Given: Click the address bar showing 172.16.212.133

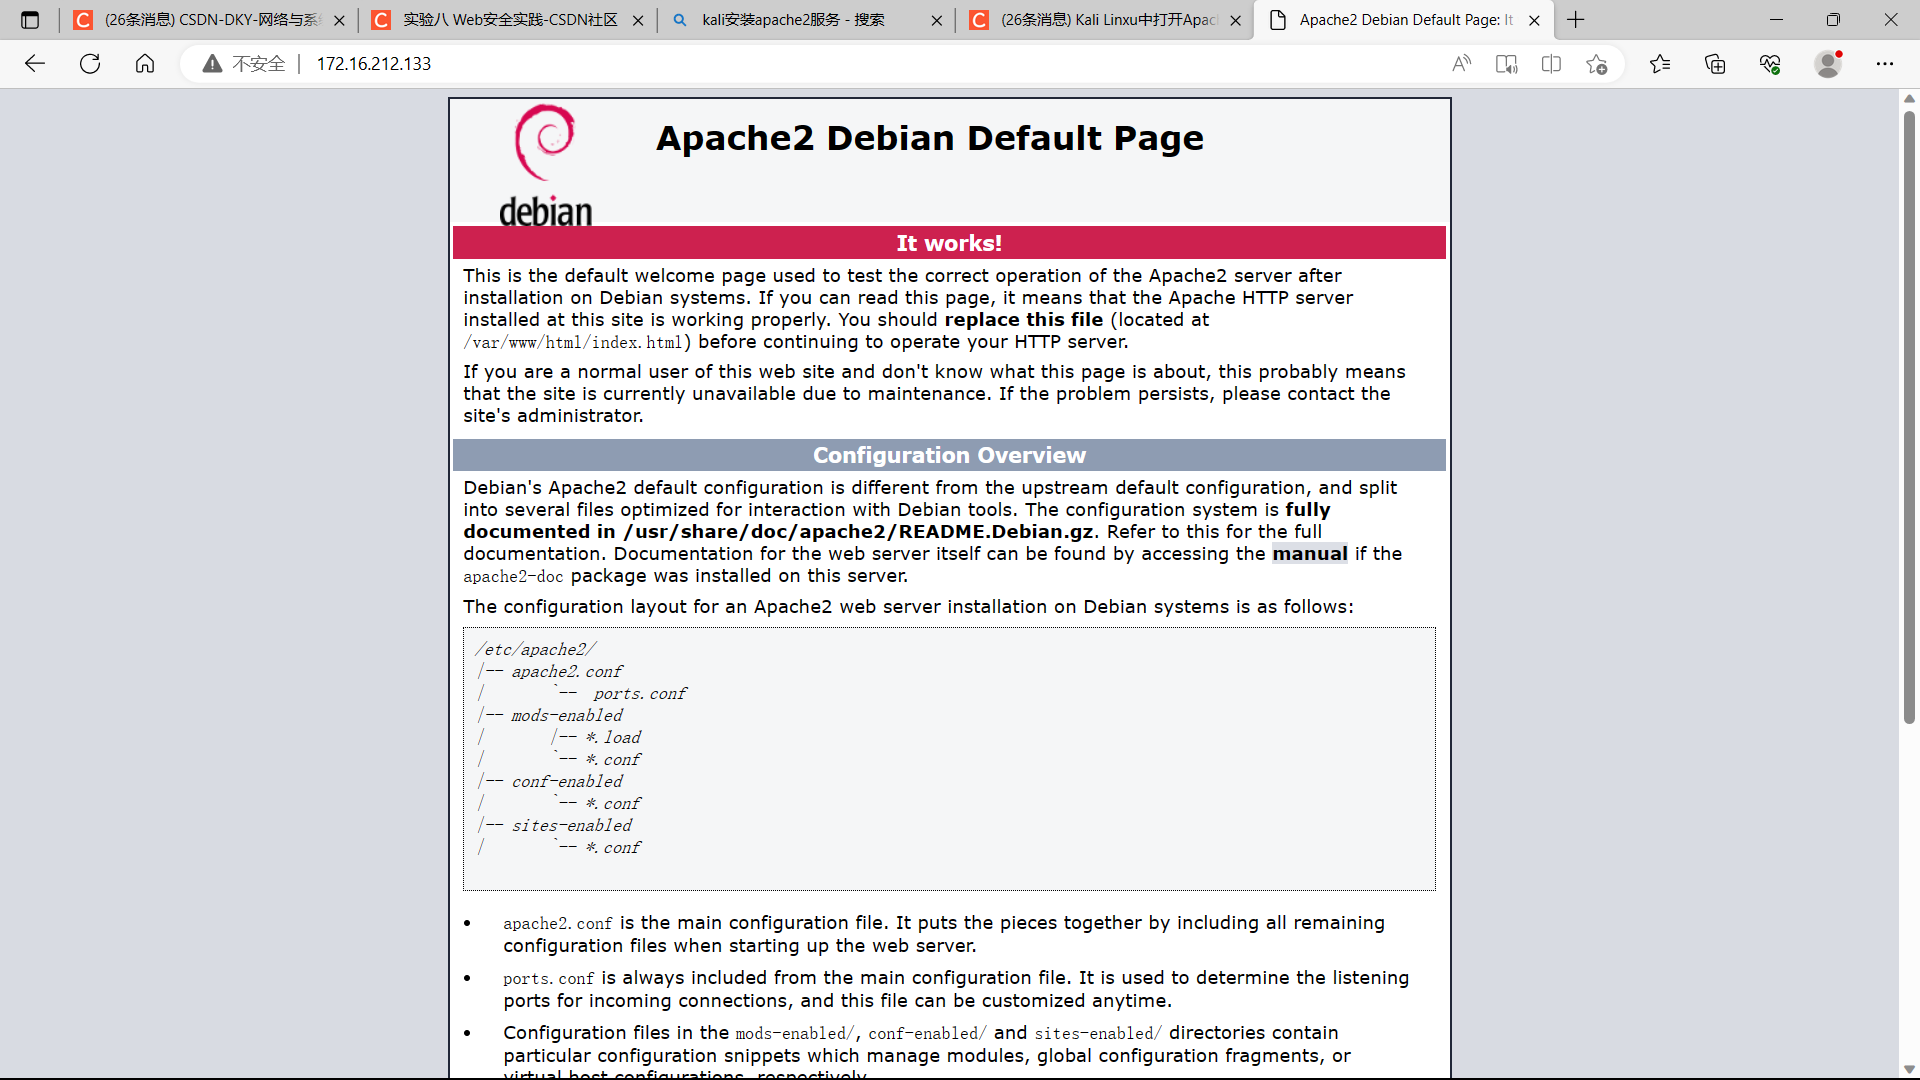Looking at the screenshot, I should tap(374, 64).
